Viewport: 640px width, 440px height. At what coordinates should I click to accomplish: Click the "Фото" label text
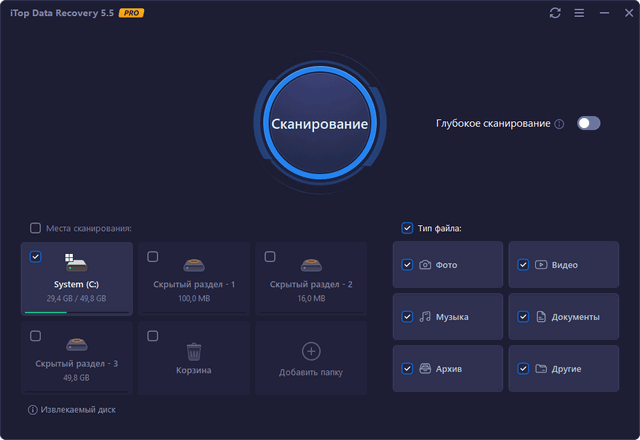pyautogui.click(x=446, y=265)
